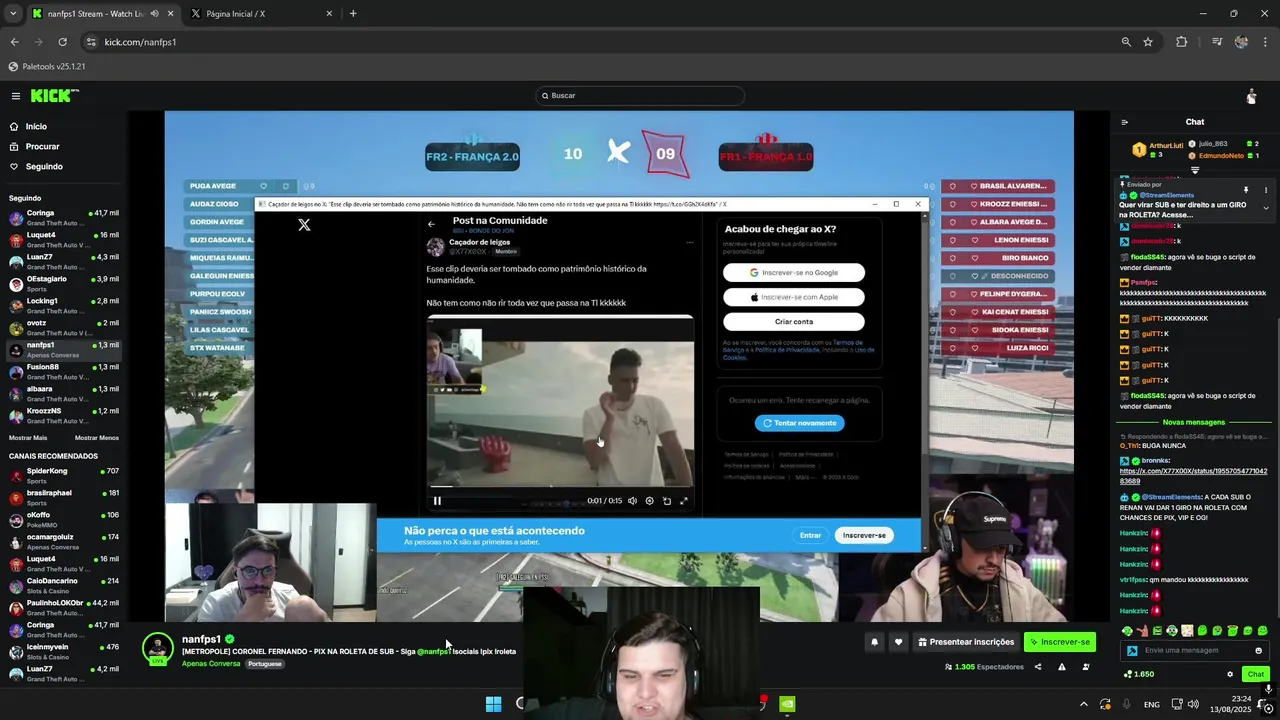Open OEstagiario channel in sidebar
The width and height of the screenshot is (1280, 720).
pos(64,283)
